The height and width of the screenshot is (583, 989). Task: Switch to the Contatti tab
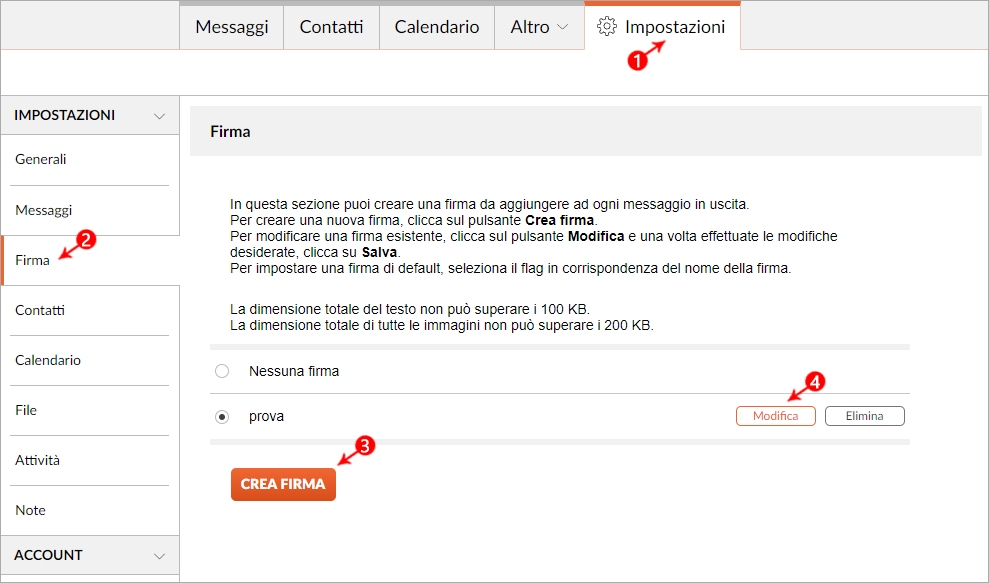(331, 27)
